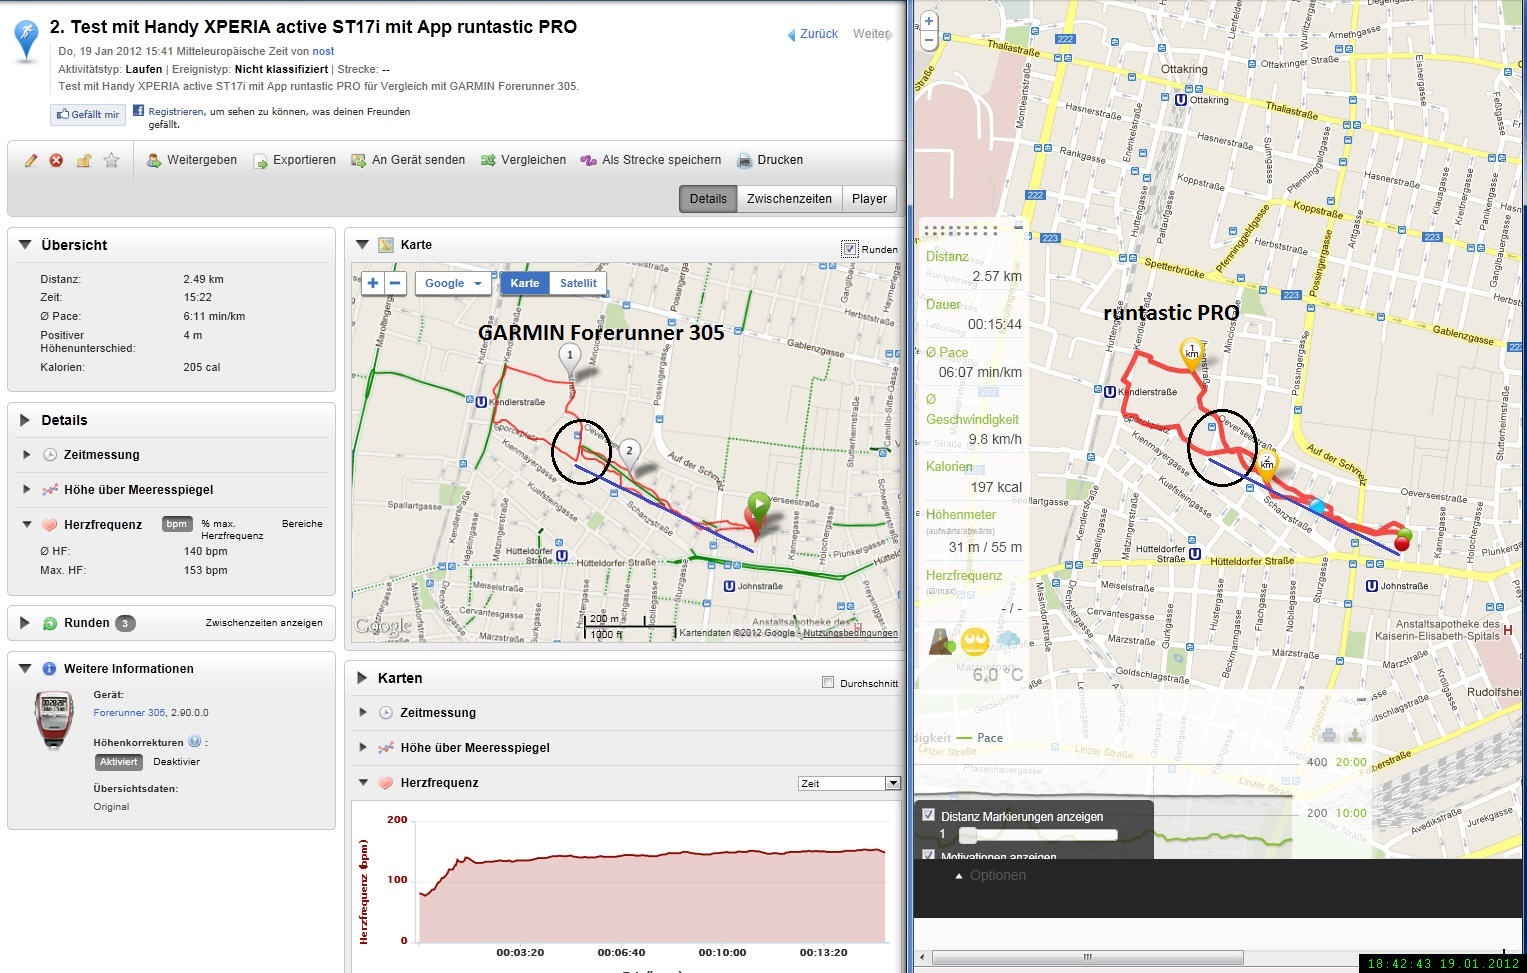Image resolution: width=1527 pixels, height=973 pixels.
Task: Select the Aktiviert elevation correction option
Action: tap(118, 762)
